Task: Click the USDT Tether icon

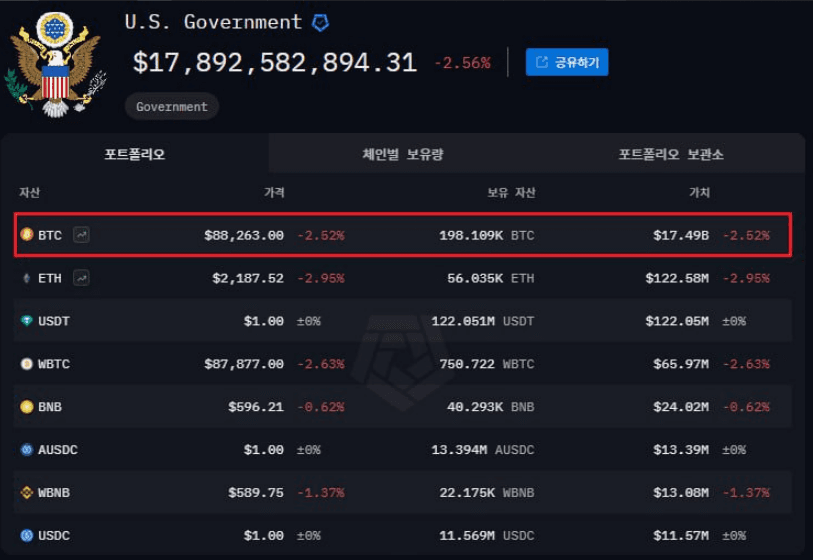Action: coord(27,321)
